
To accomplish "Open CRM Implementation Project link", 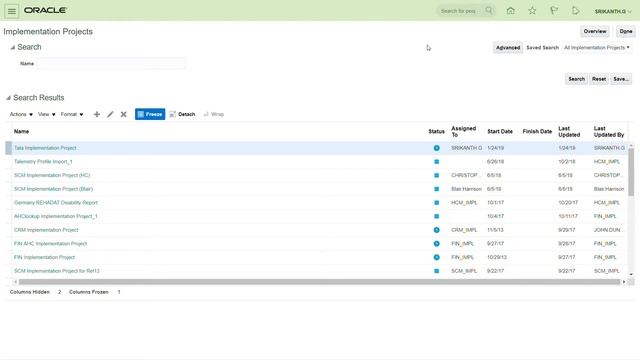I will [46, 230].
